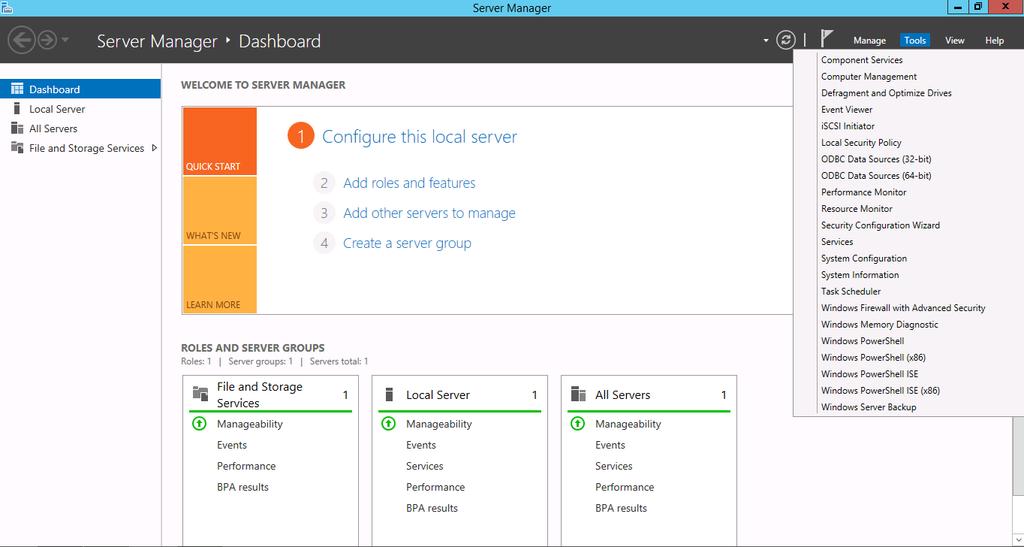Open Events in the Local Server tile
This screenshot has height=547, width=1024.
click(421, 445)
